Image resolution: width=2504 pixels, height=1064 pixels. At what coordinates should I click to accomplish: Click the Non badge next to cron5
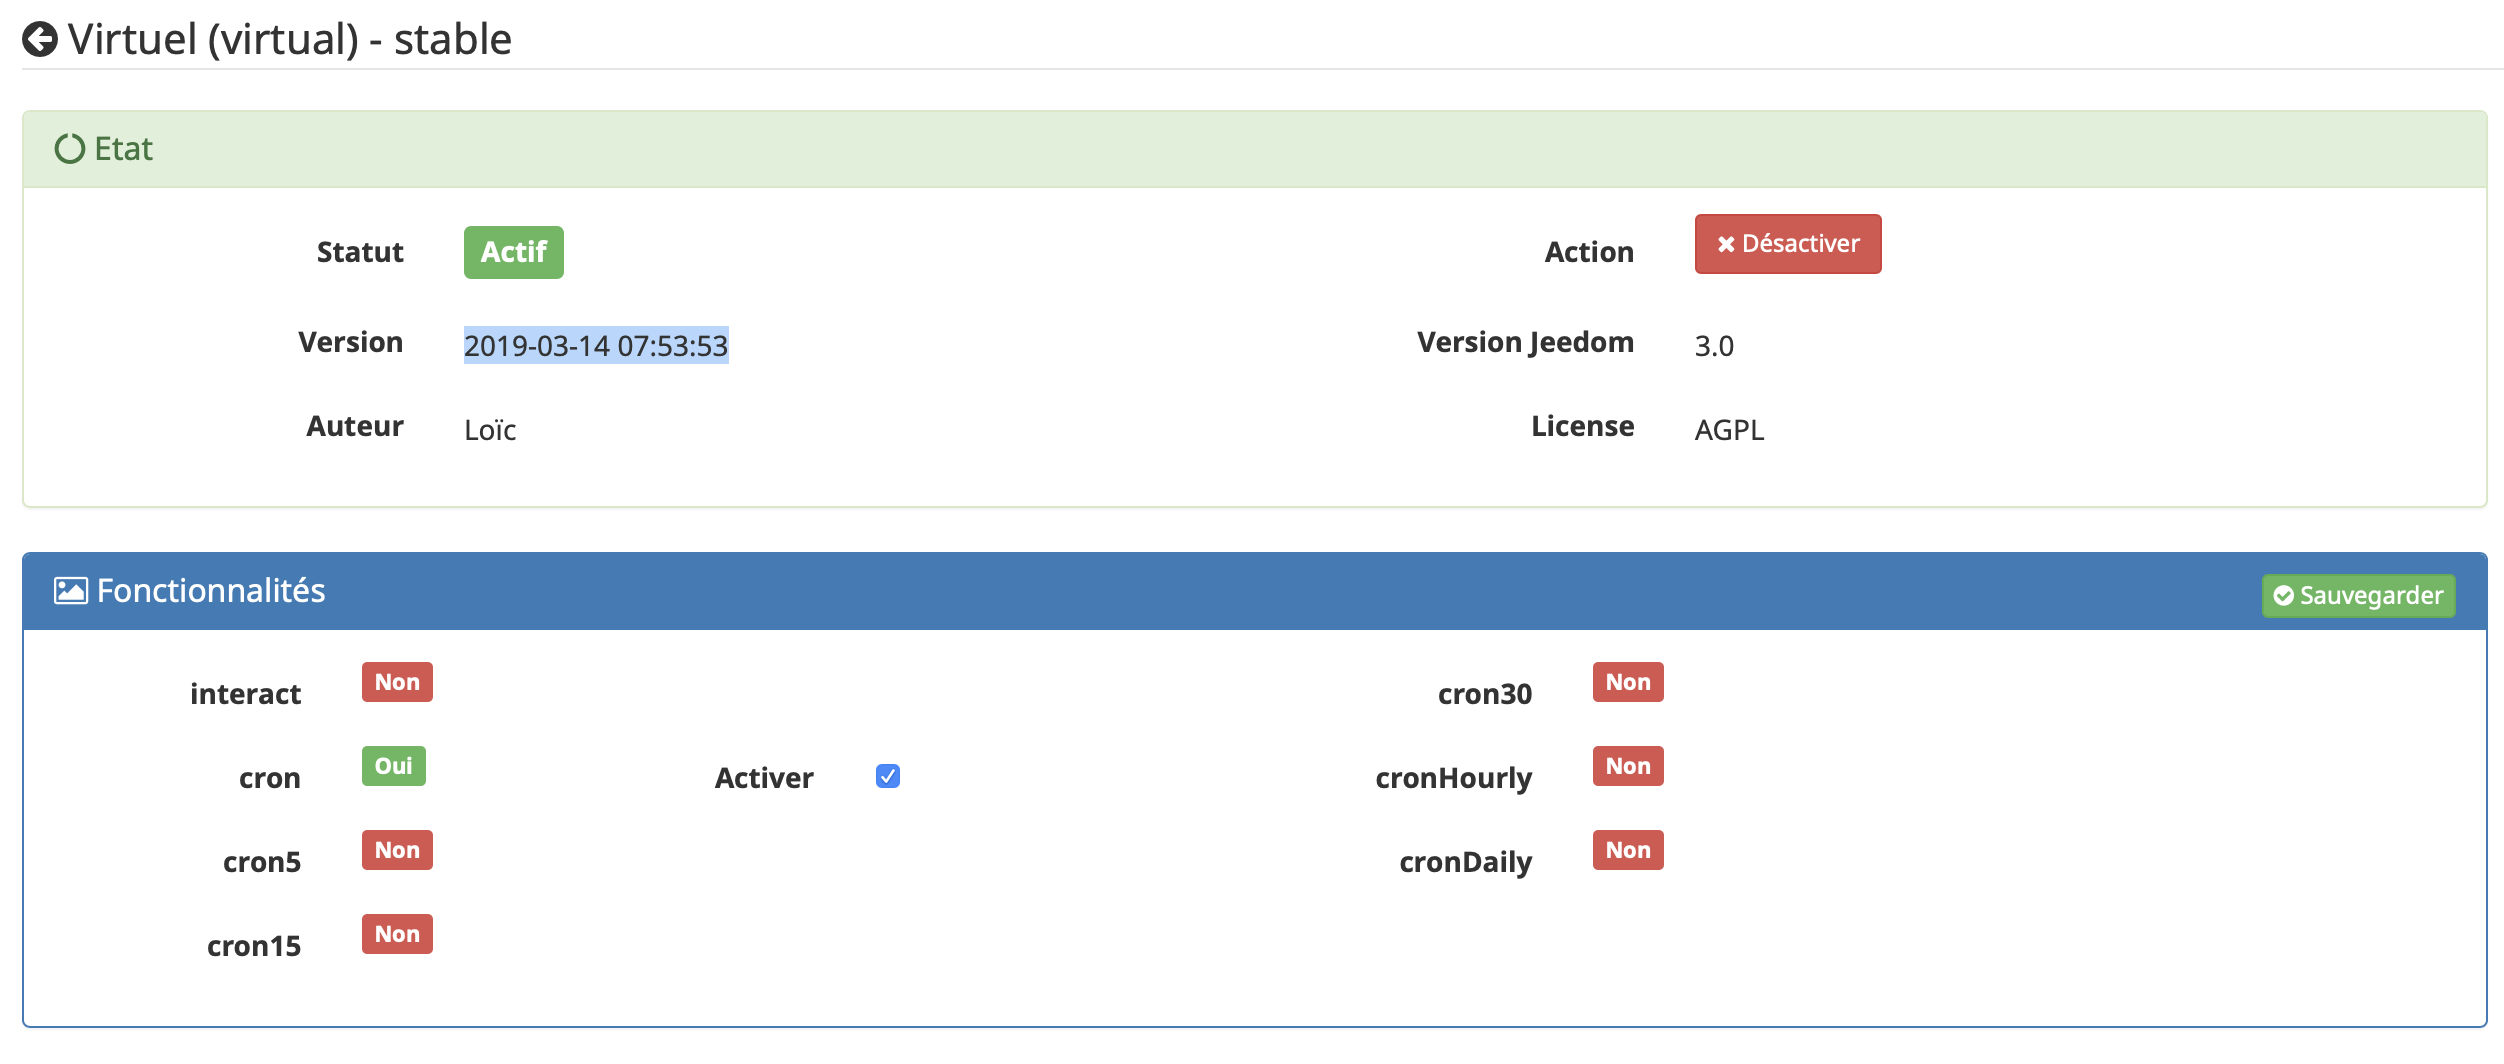[x=397, y=850]
